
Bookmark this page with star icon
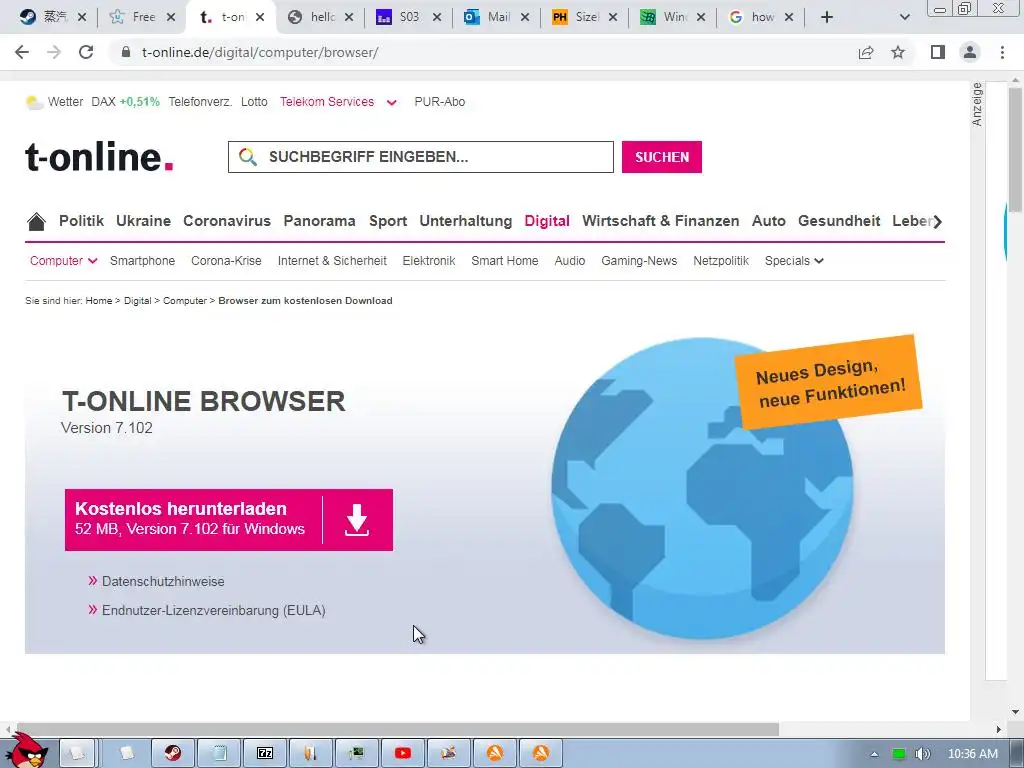(898, 52)
